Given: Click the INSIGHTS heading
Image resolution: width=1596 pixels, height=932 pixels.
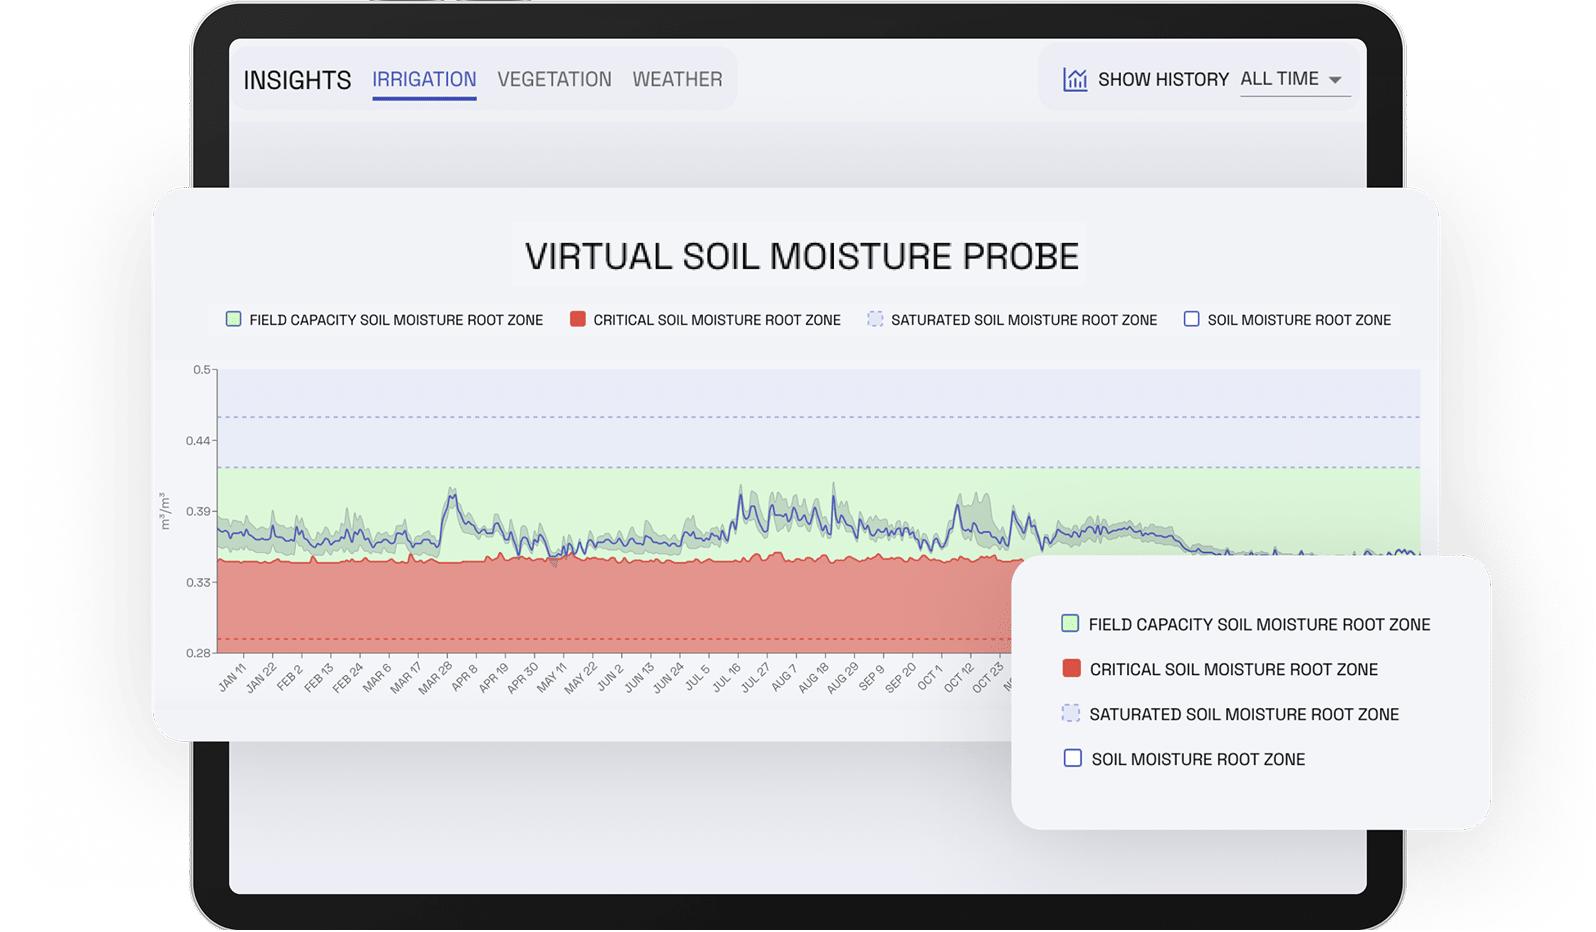Looking at the screenshot, I should coord(297,80).
